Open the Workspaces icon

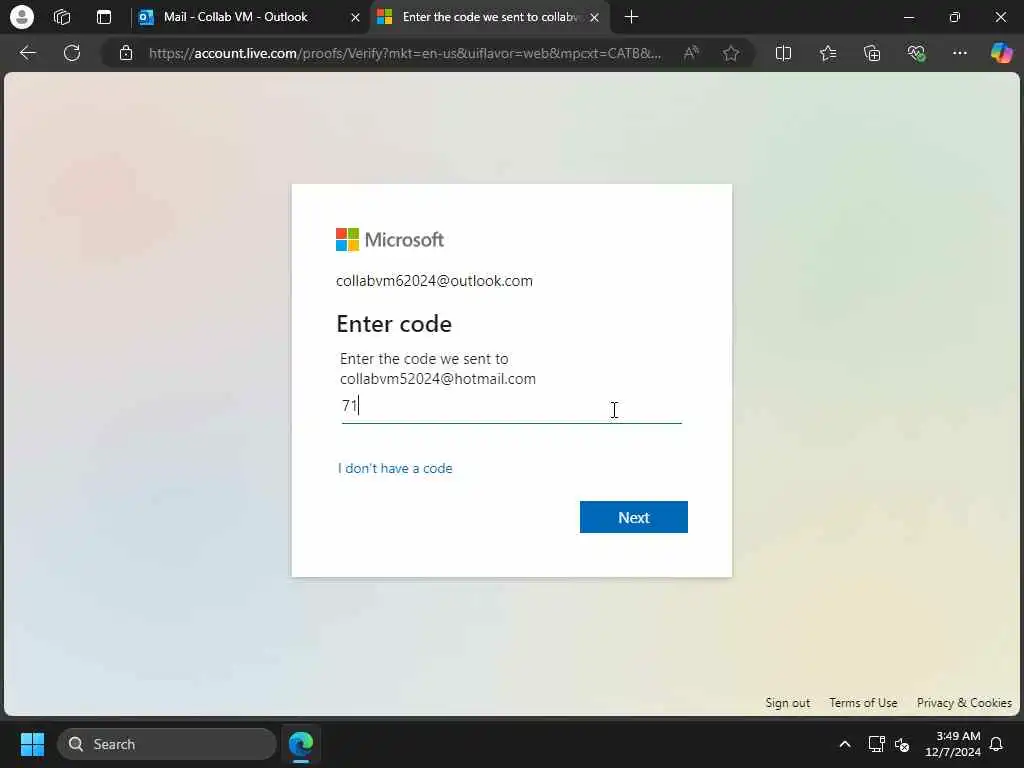point(62,17)
